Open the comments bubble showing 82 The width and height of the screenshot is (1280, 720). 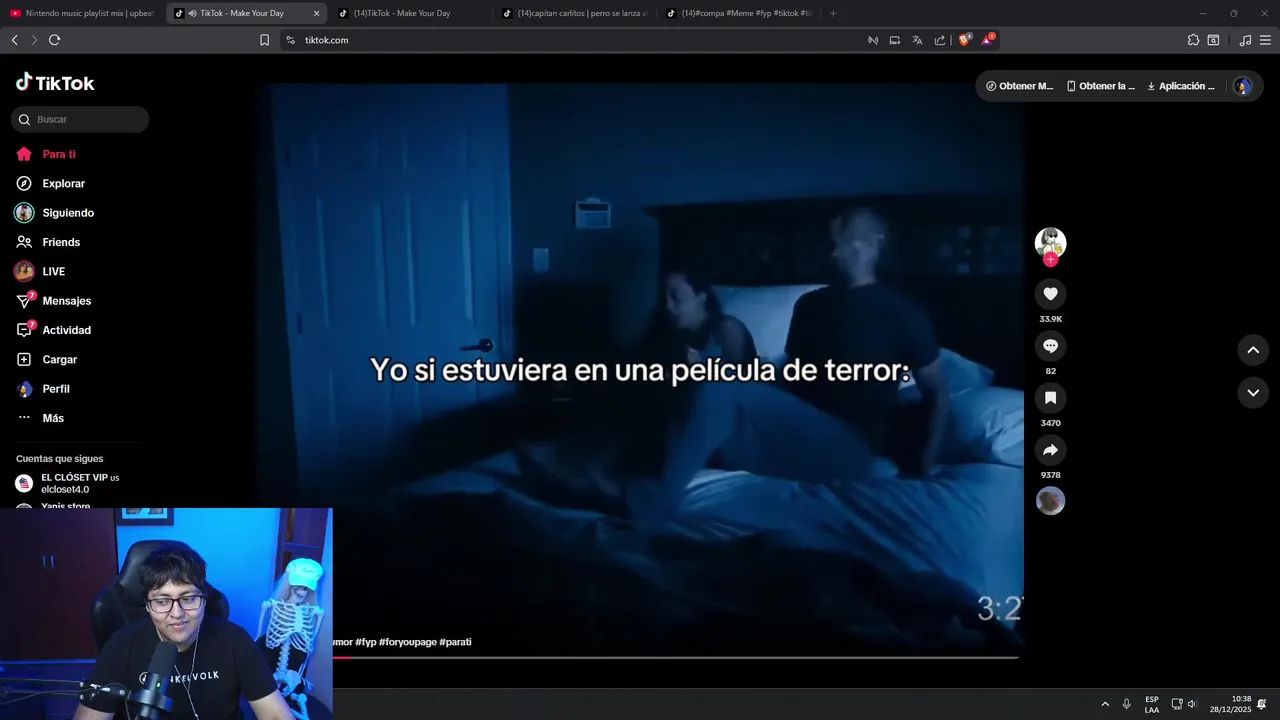pyautogui.click(x=1050, y=346)
